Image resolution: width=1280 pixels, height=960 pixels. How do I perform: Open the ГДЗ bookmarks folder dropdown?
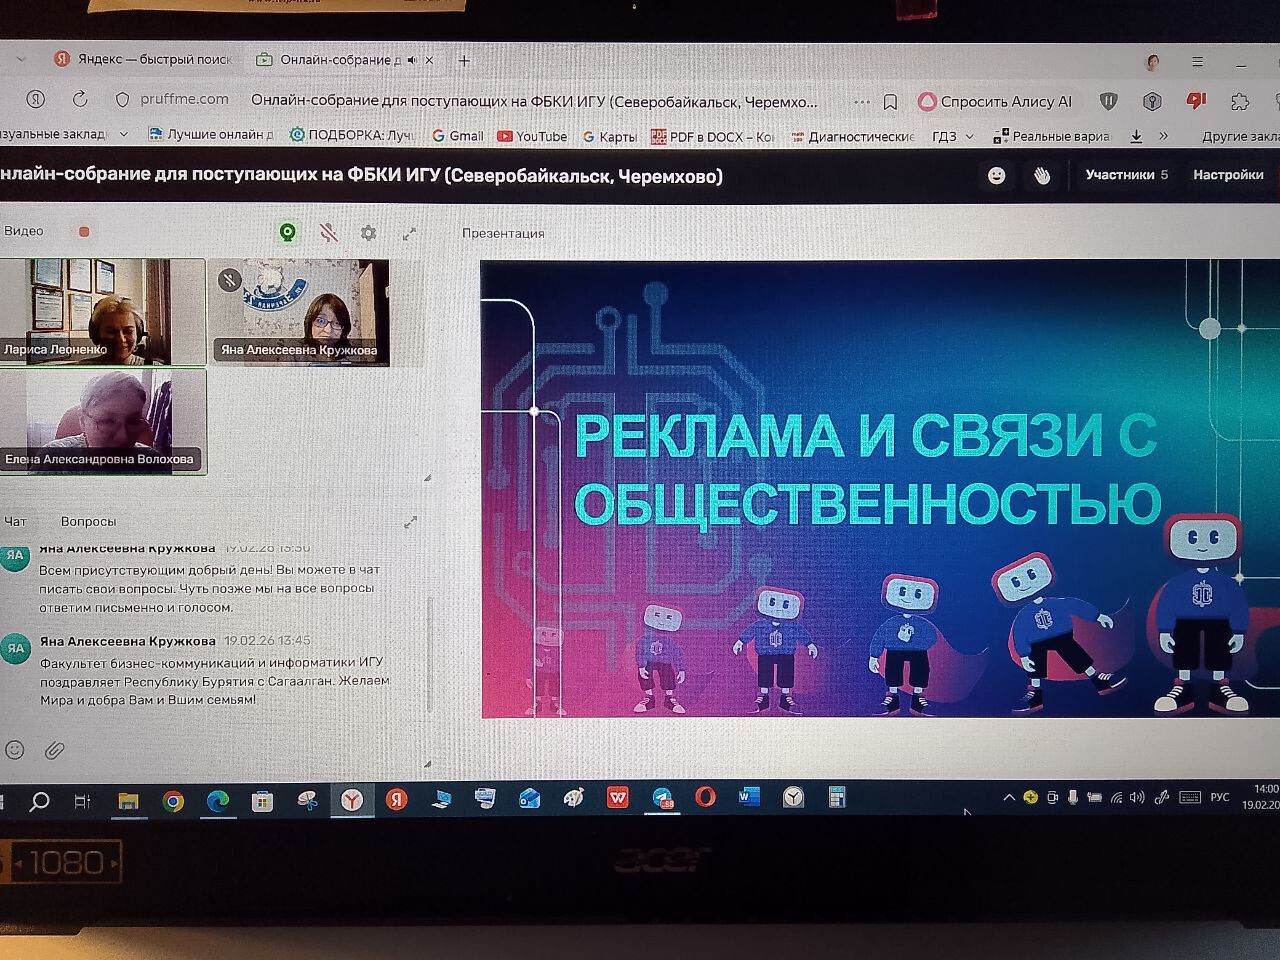click(953, 136)
